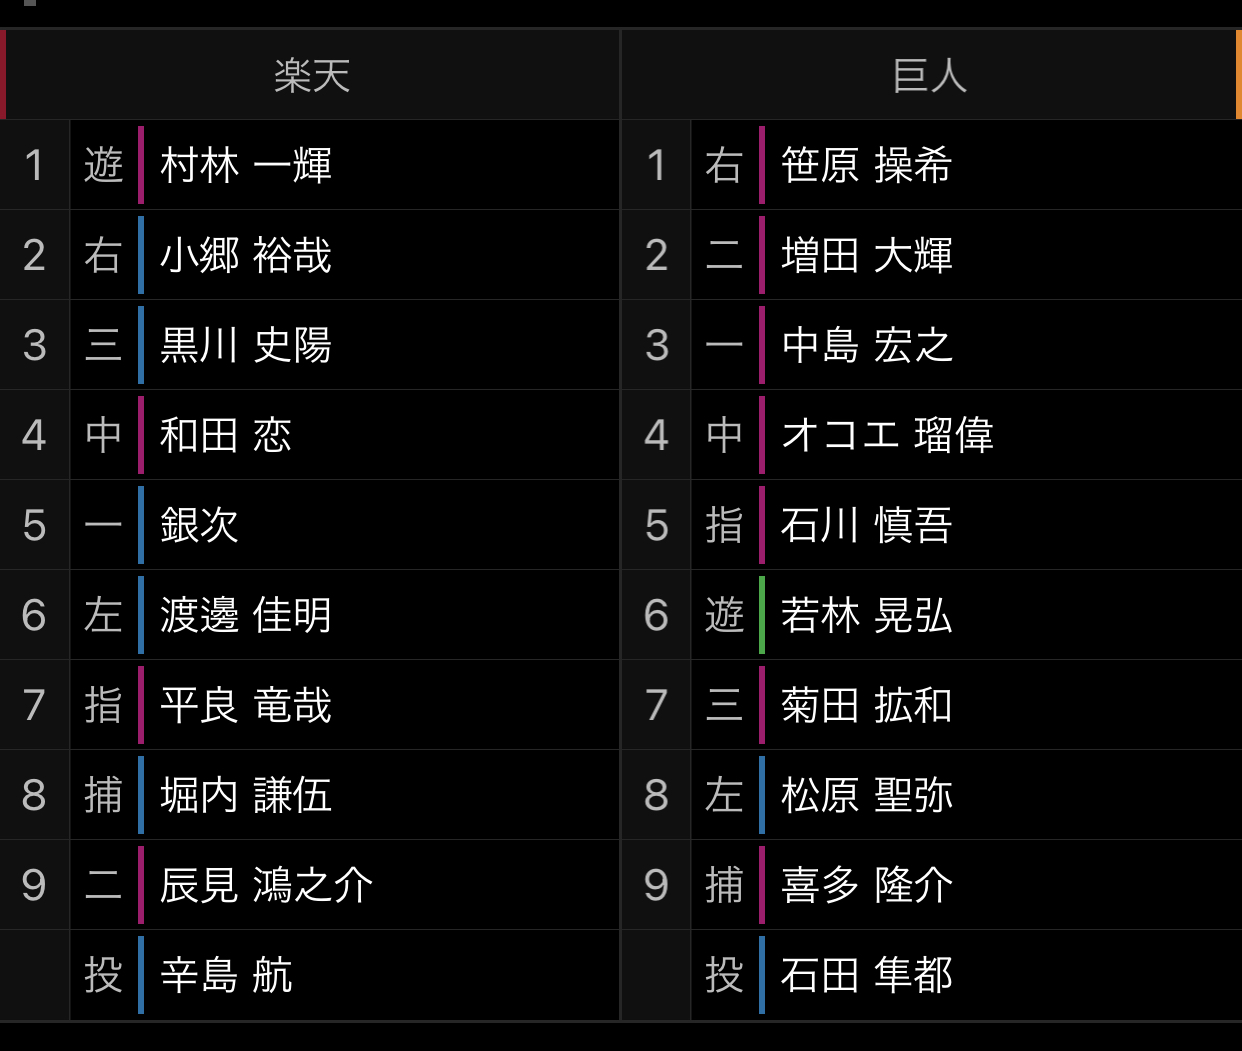Image resolution: width=1242 pixels, height=1051 pixels.
Task: Open player 和田 恋
Action: coord(226,435)
